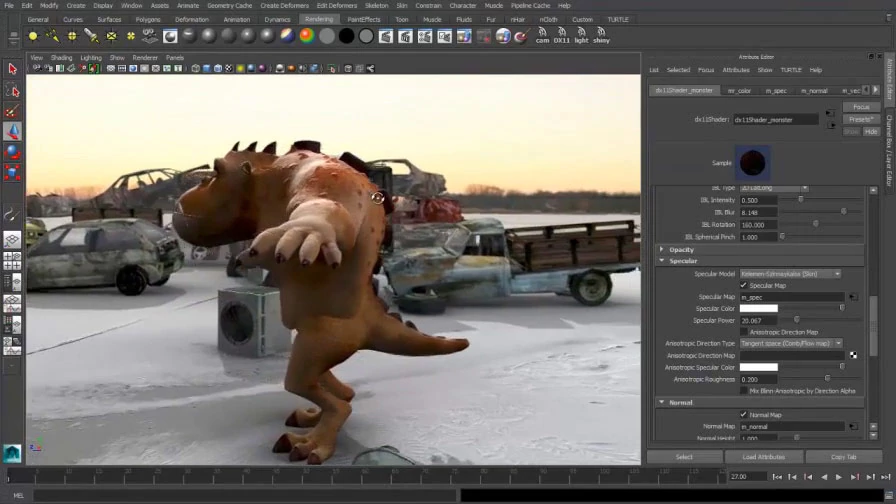
Task: Click the 'DX11' shelf icon
Action: 562,36
